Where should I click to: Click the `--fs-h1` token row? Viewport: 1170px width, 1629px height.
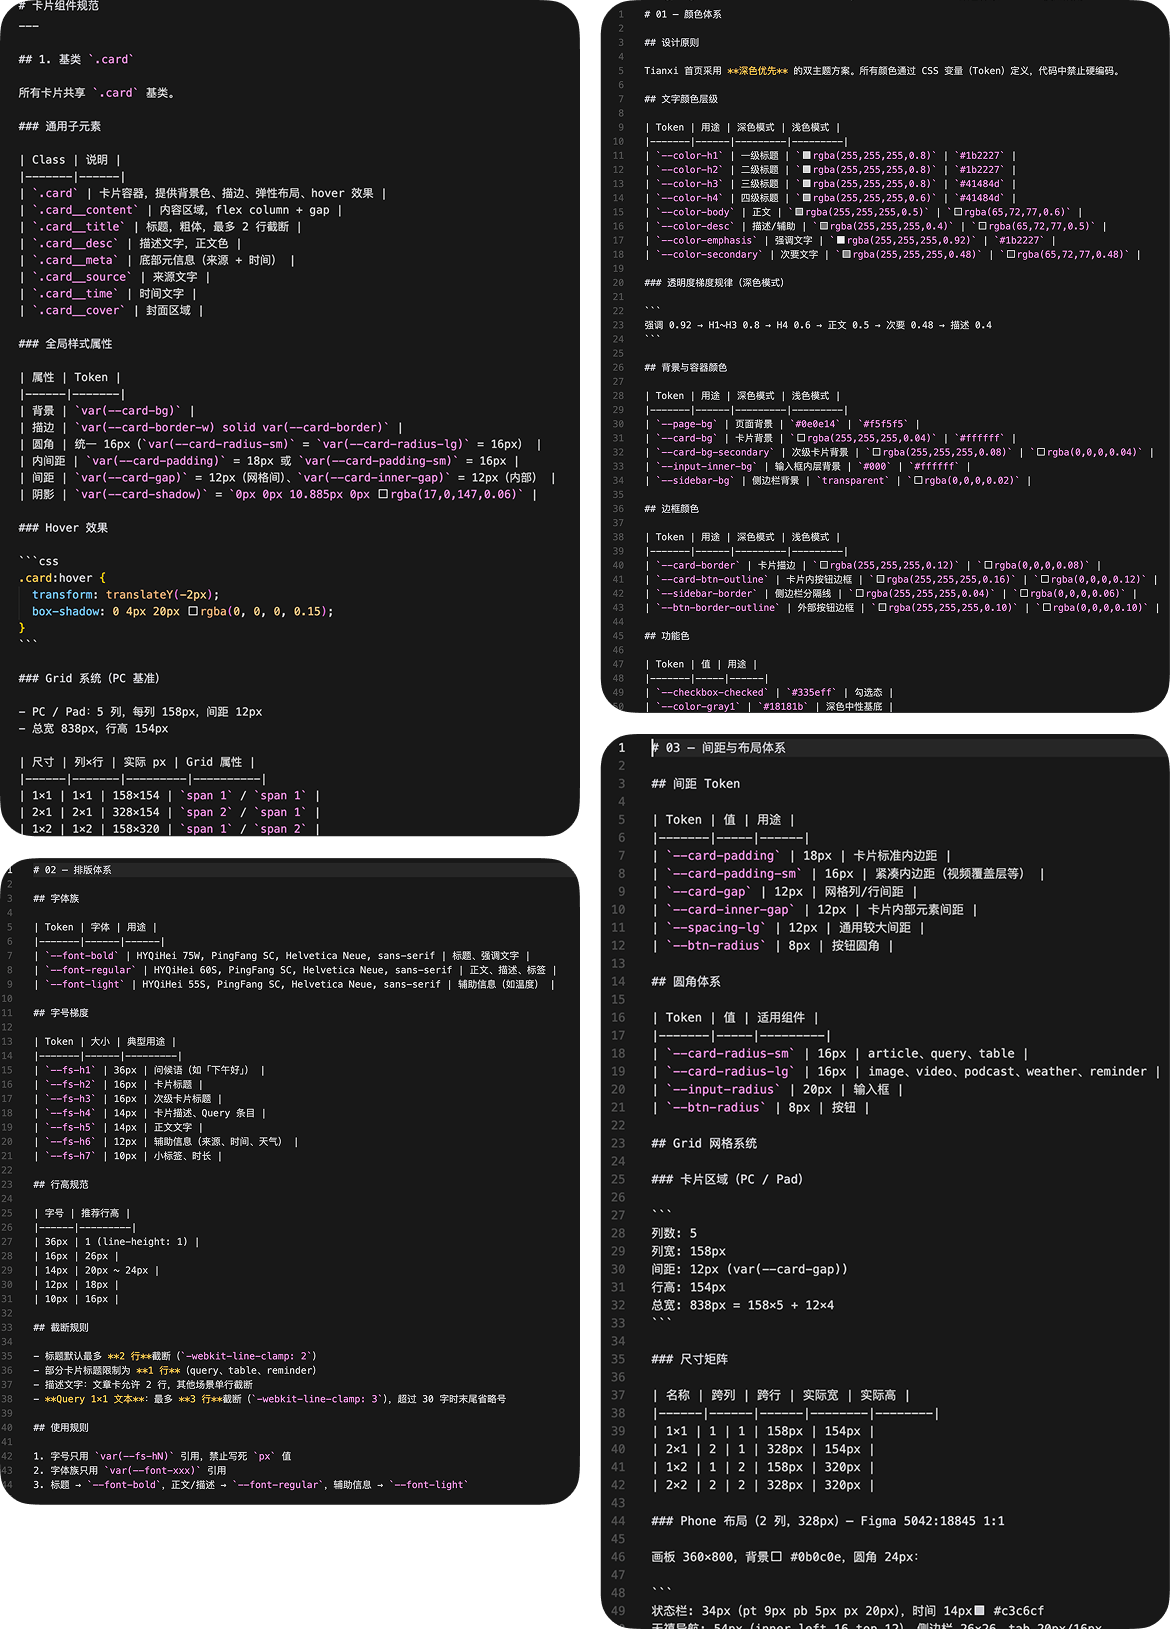(149, 1070)
